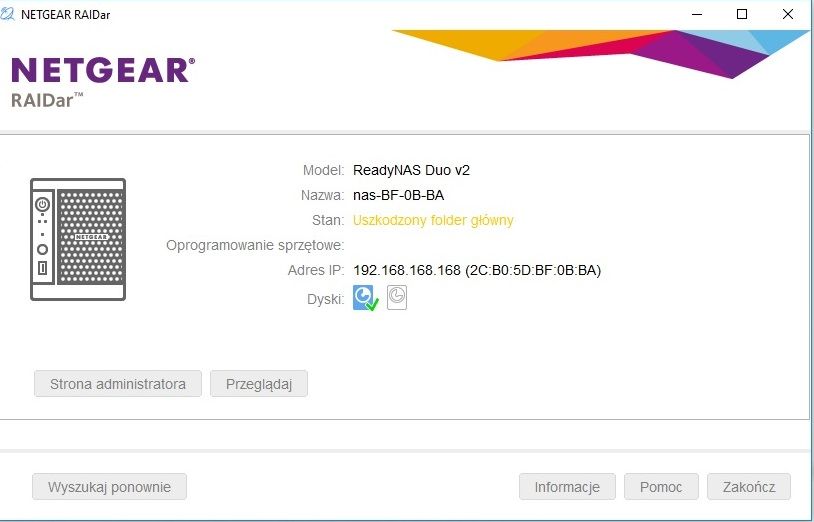814x522 pixels.
Task: Click the device name nas-BF-0B-BA
Action: click(x=399, y=196)
